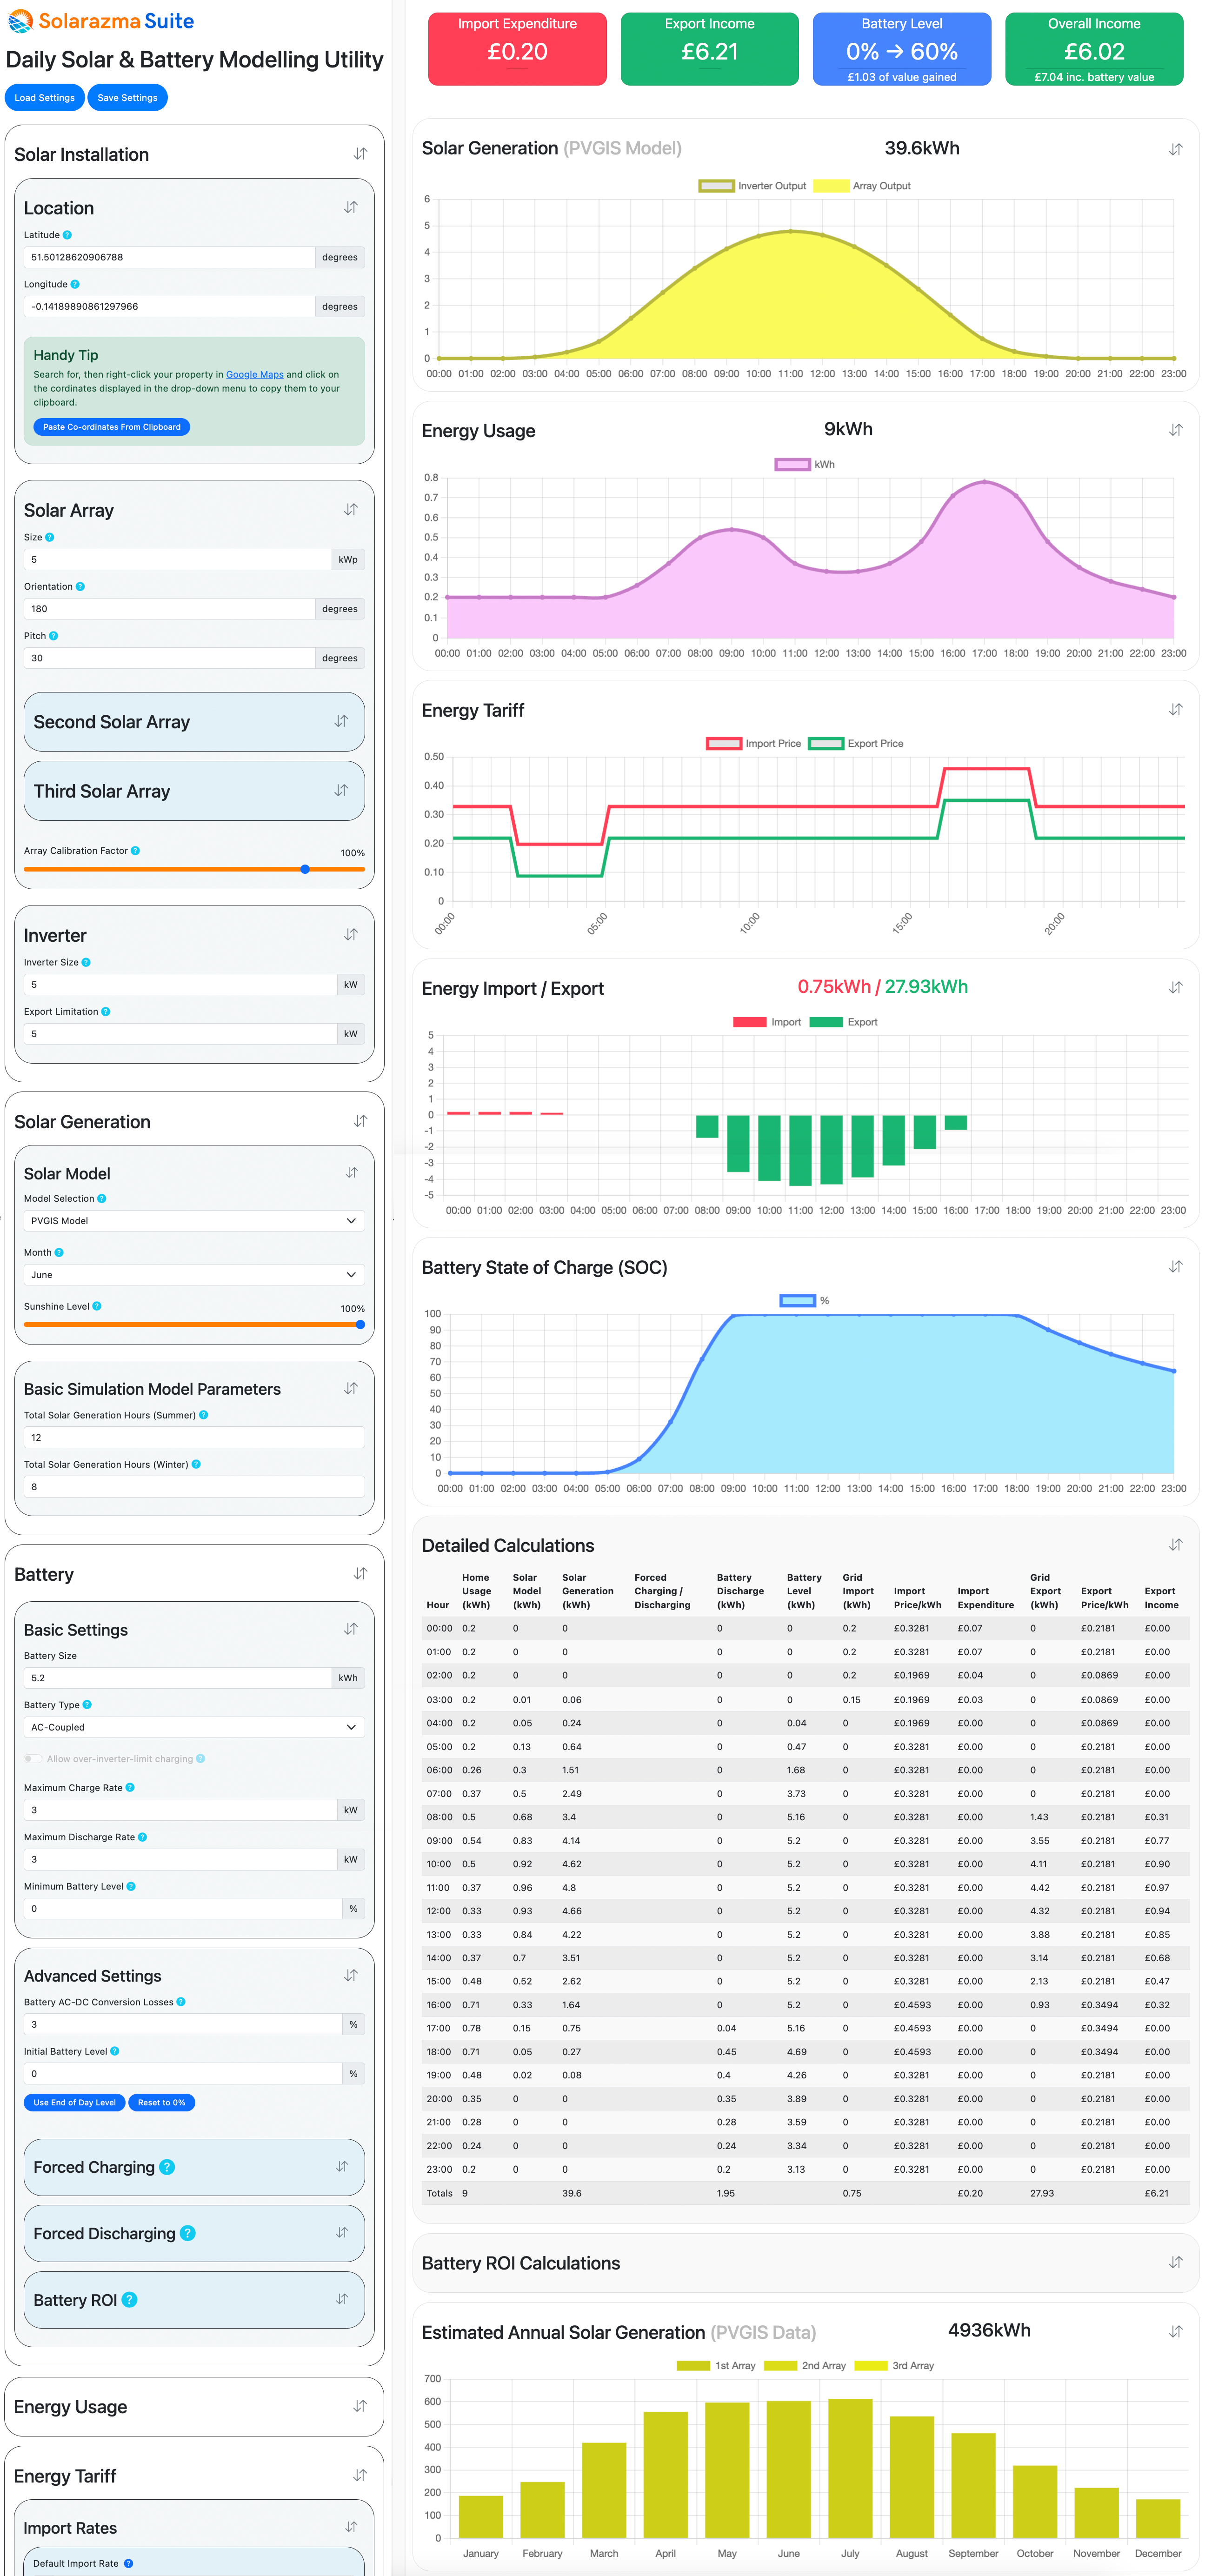
Task: Open the Google Maps link
Action: (x=254, y=374)
